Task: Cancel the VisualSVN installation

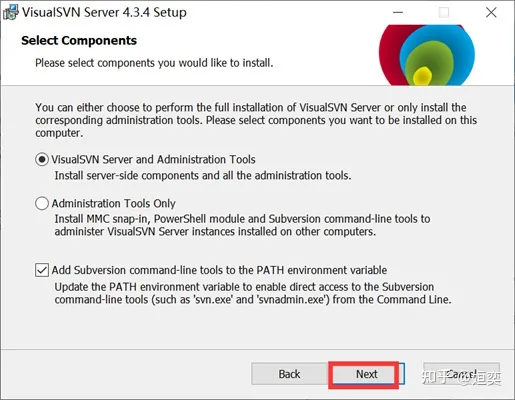Action: click(x=461, y=374)
